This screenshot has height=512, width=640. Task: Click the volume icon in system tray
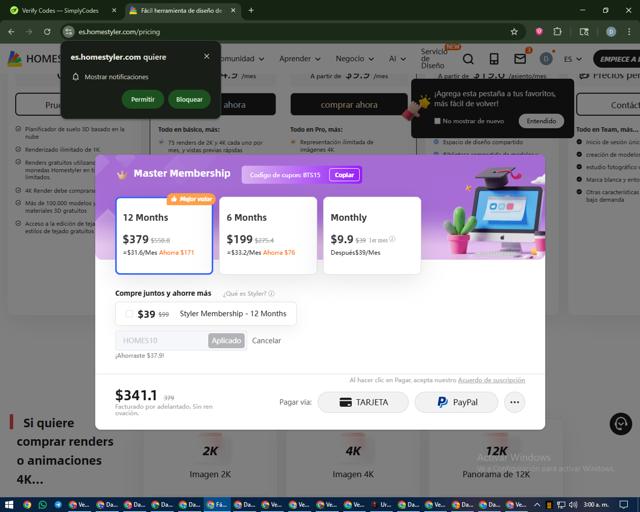(x=573, y=505)
